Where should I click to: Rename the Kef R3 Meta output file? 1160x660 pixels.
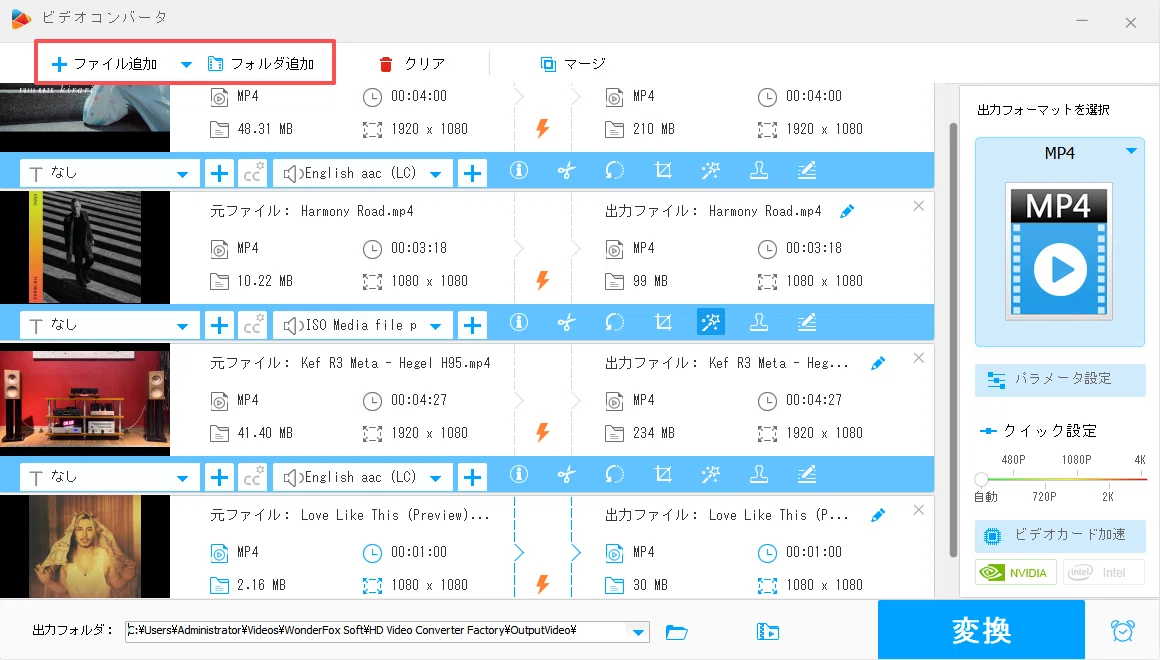(878, 363)
